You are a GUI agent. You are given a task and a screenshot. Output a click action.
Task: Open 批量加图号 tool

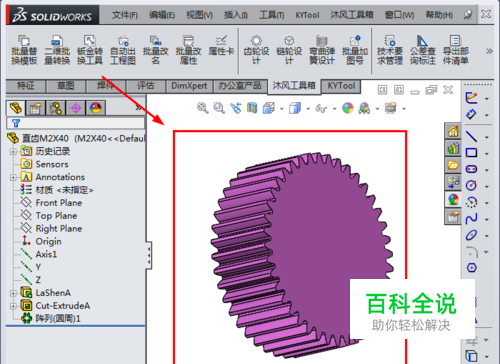click(x=355, y=50)
